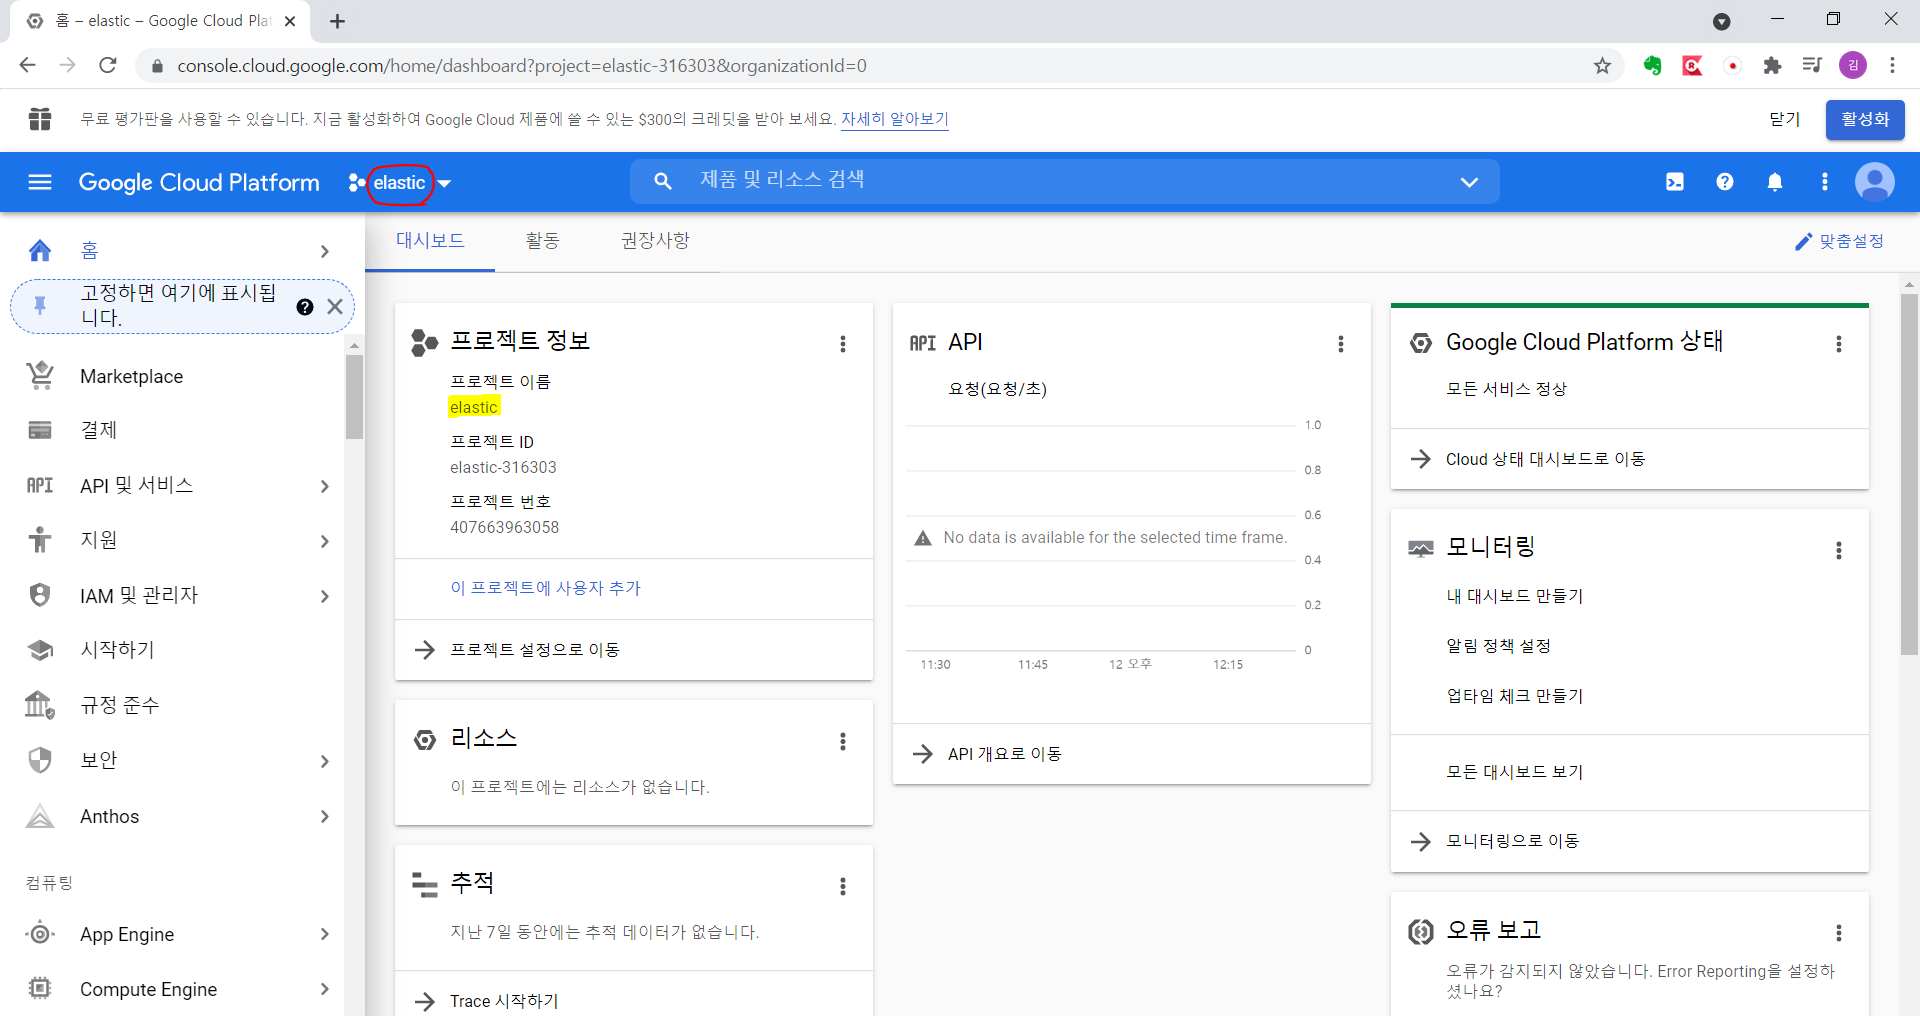Open Chrome three-dot menu

point(1892,66)
